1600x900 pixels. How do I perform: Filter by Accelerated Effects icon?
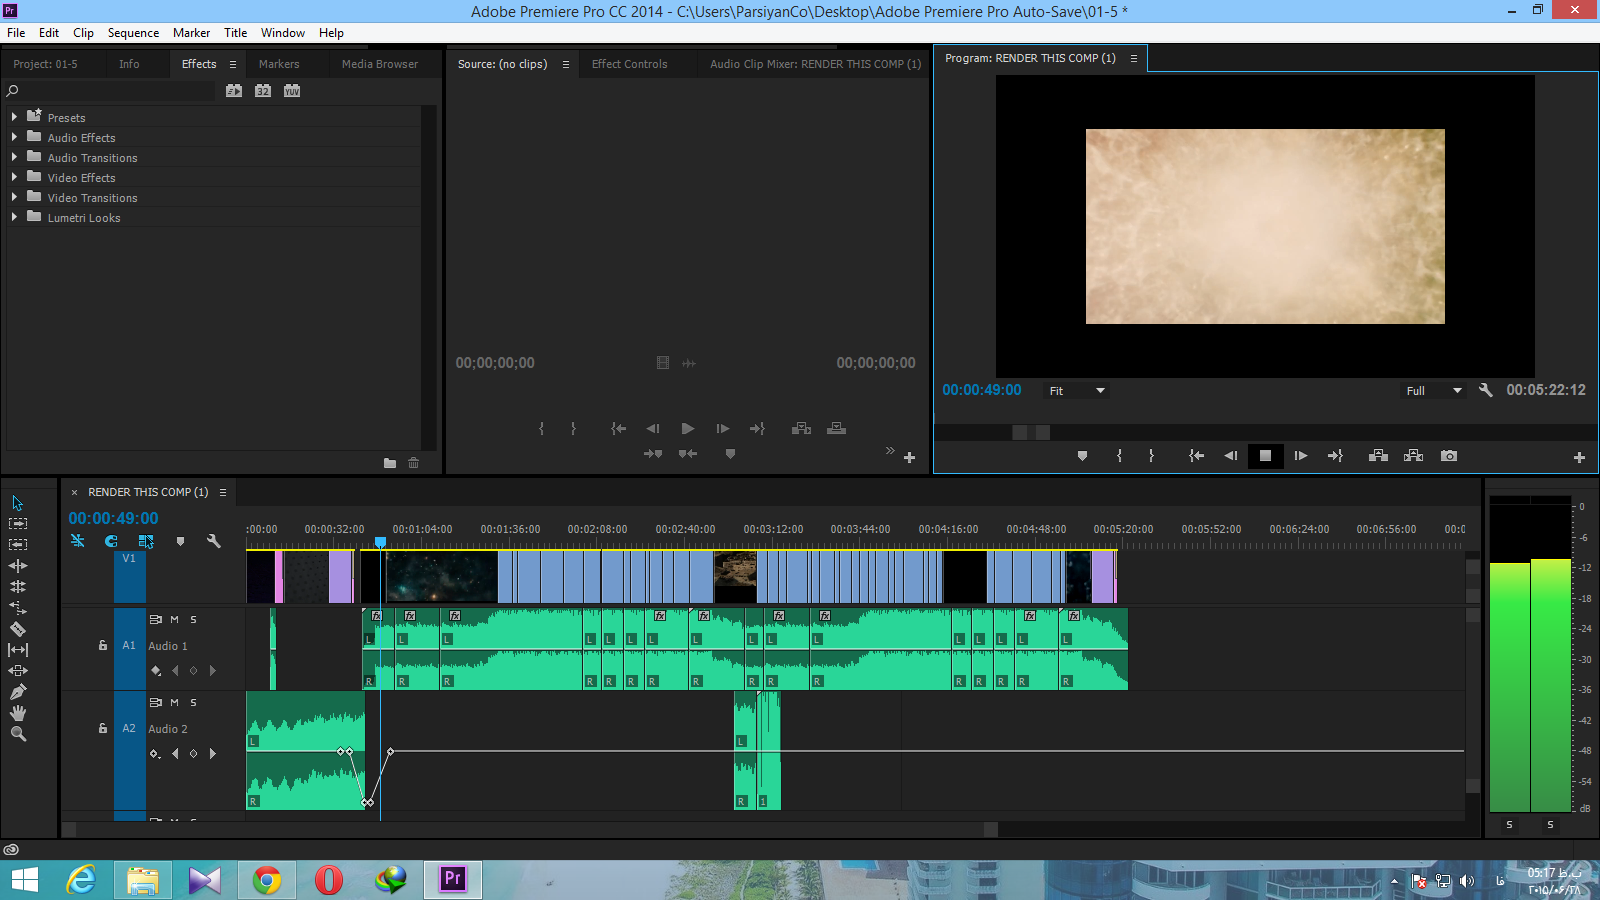click(234, 90)
